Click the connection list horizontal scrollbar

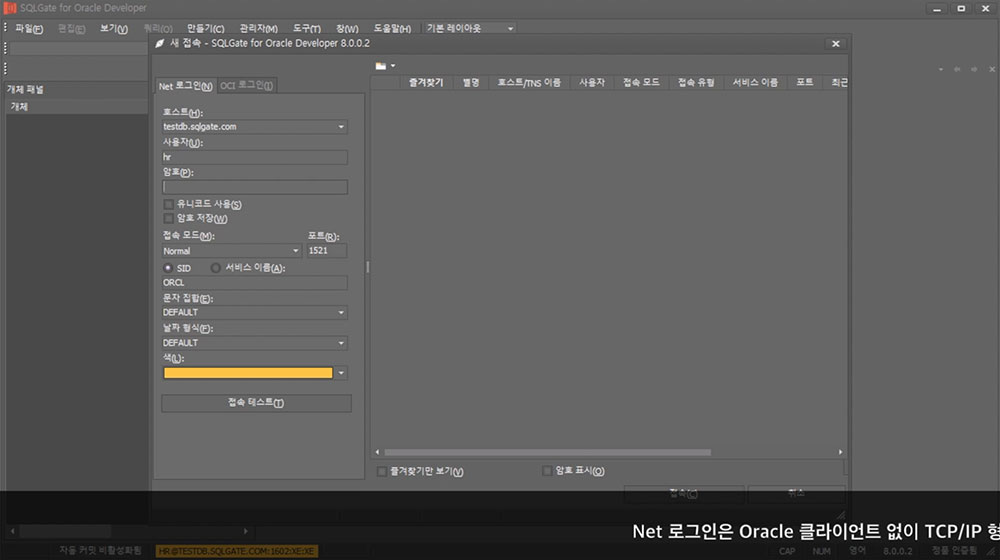tap(547, 452)
